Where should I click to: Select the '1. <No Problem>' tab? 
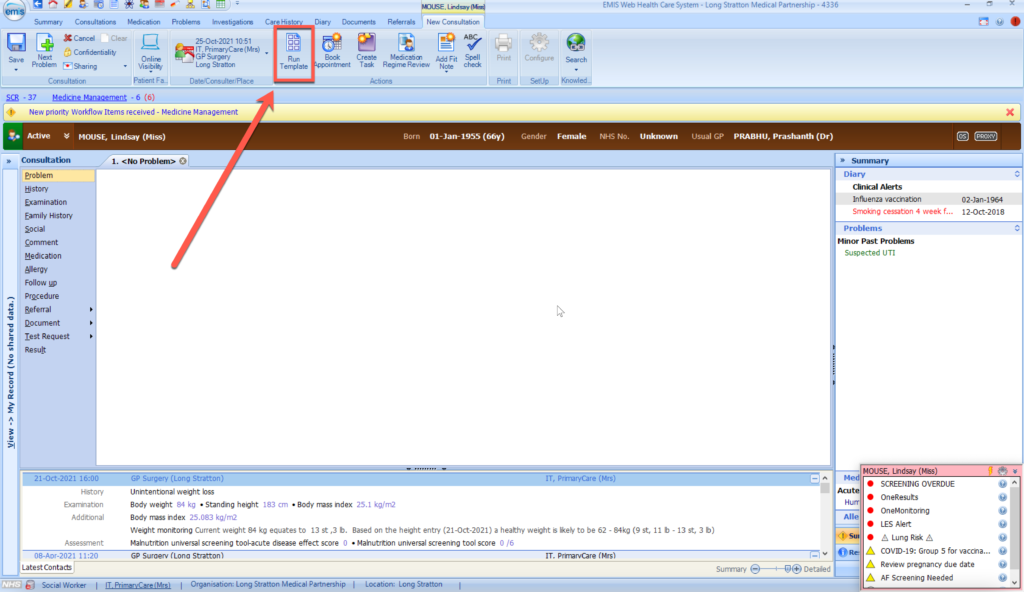[x=144, y=161]
